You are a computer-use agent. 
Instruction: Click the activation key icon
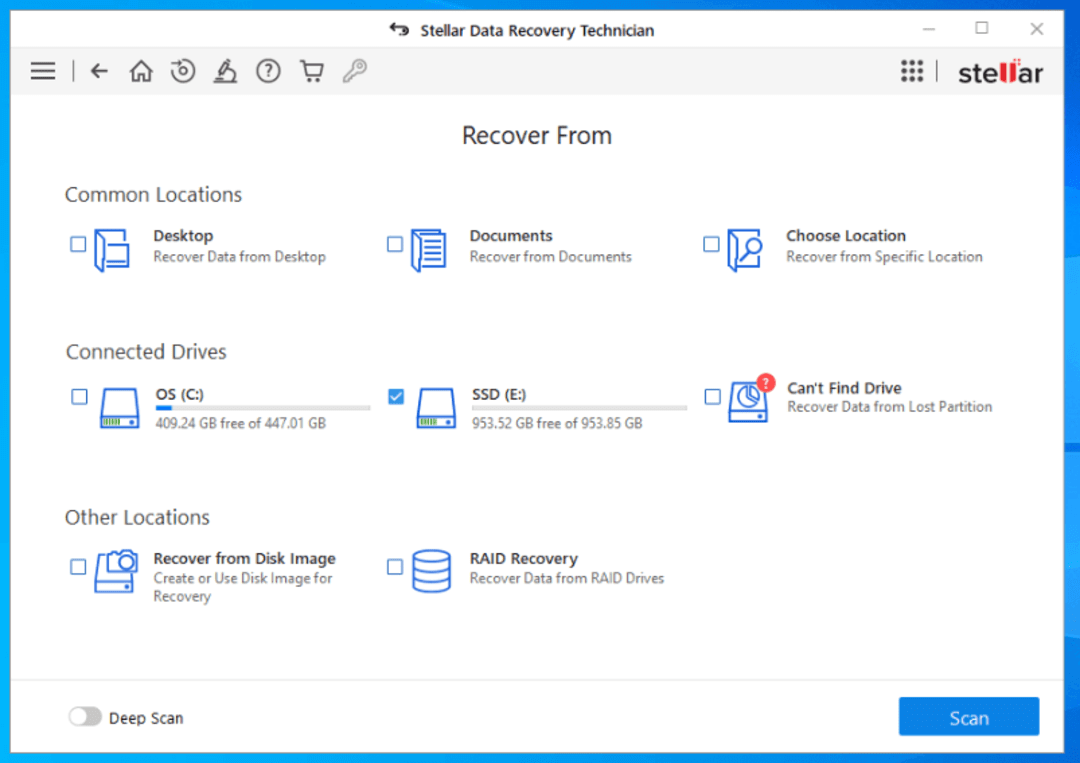click(x=355, y=71)
